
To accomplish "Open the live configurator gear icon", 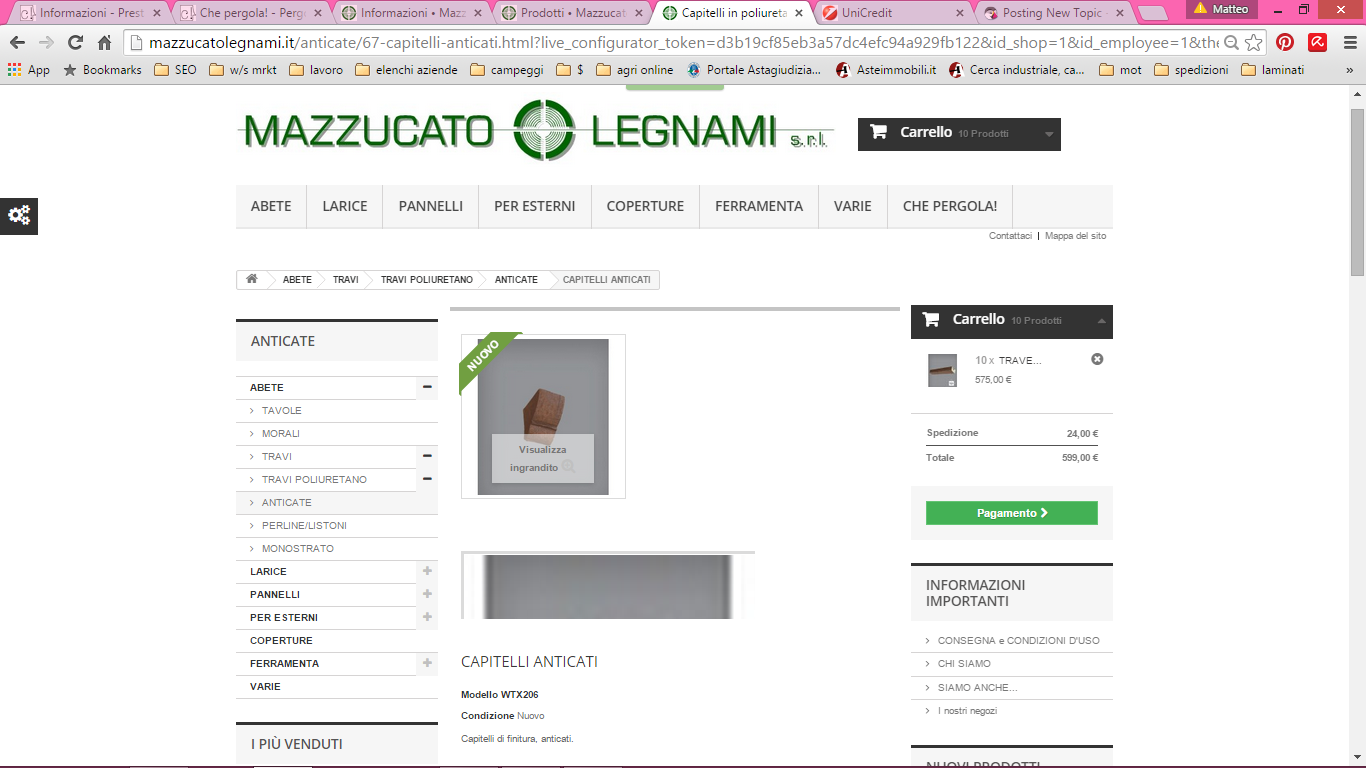I will coord(19,215).
